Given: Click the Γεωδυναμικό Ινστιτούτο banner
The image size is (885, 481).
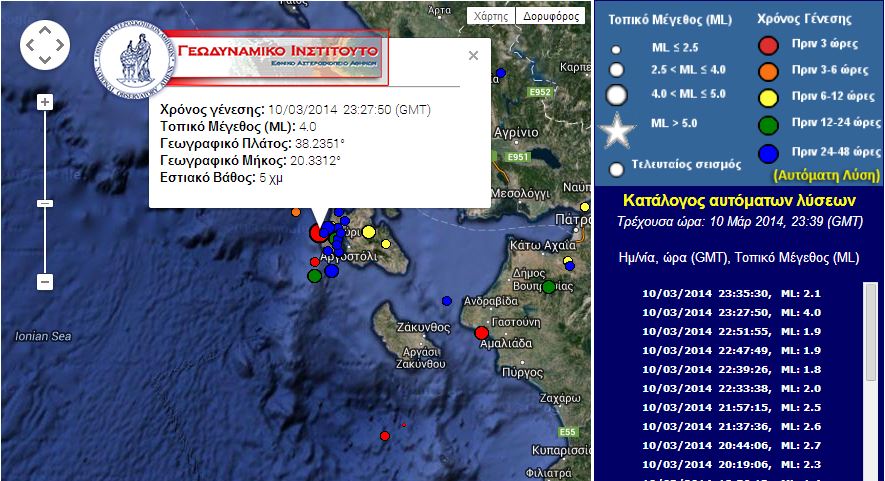Looking at the screenshot, I should click(280, 54).
